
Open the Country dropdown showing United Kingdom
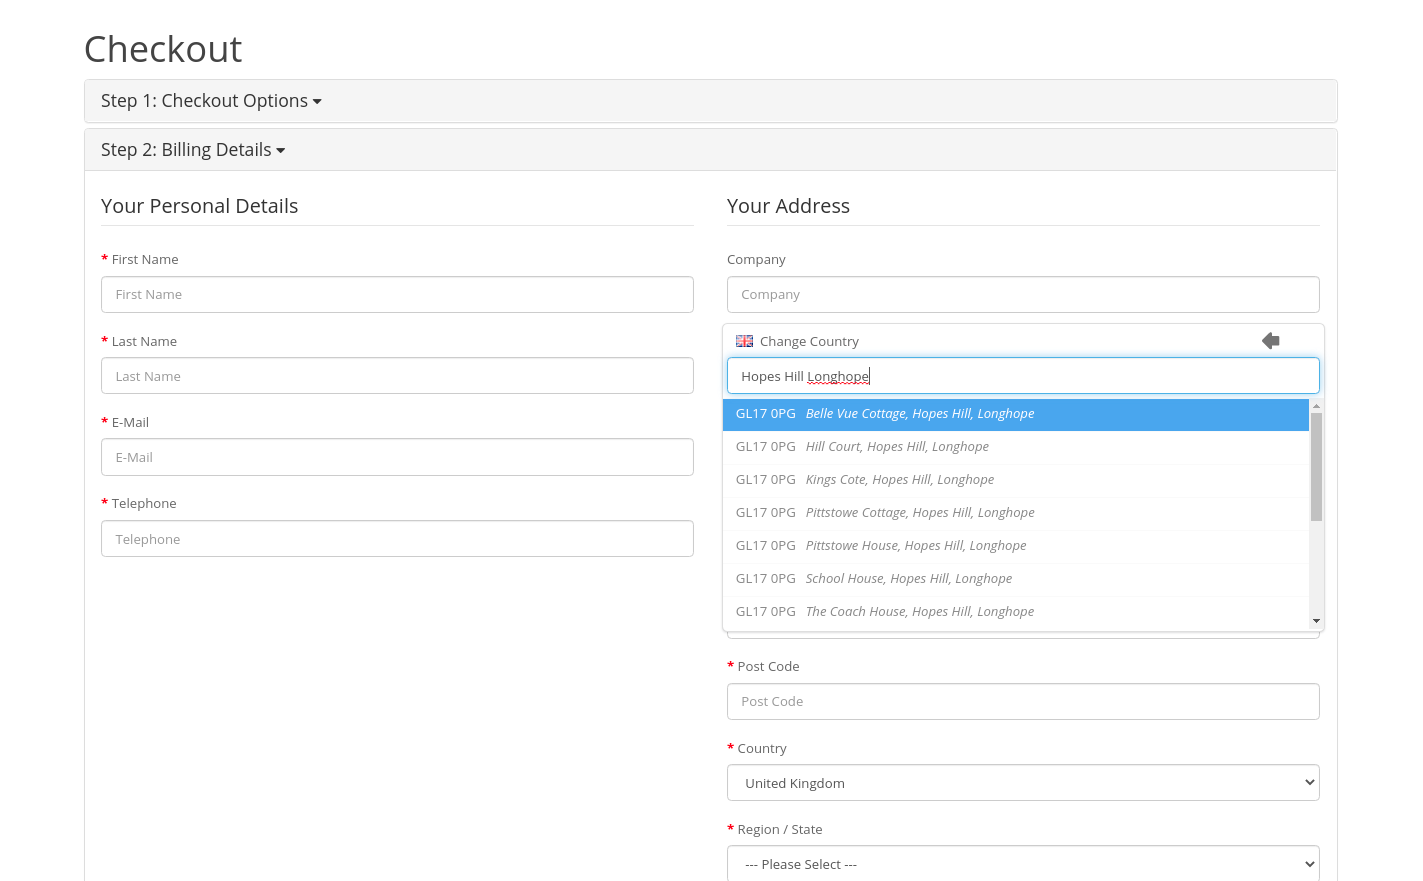coord(1023,783)
